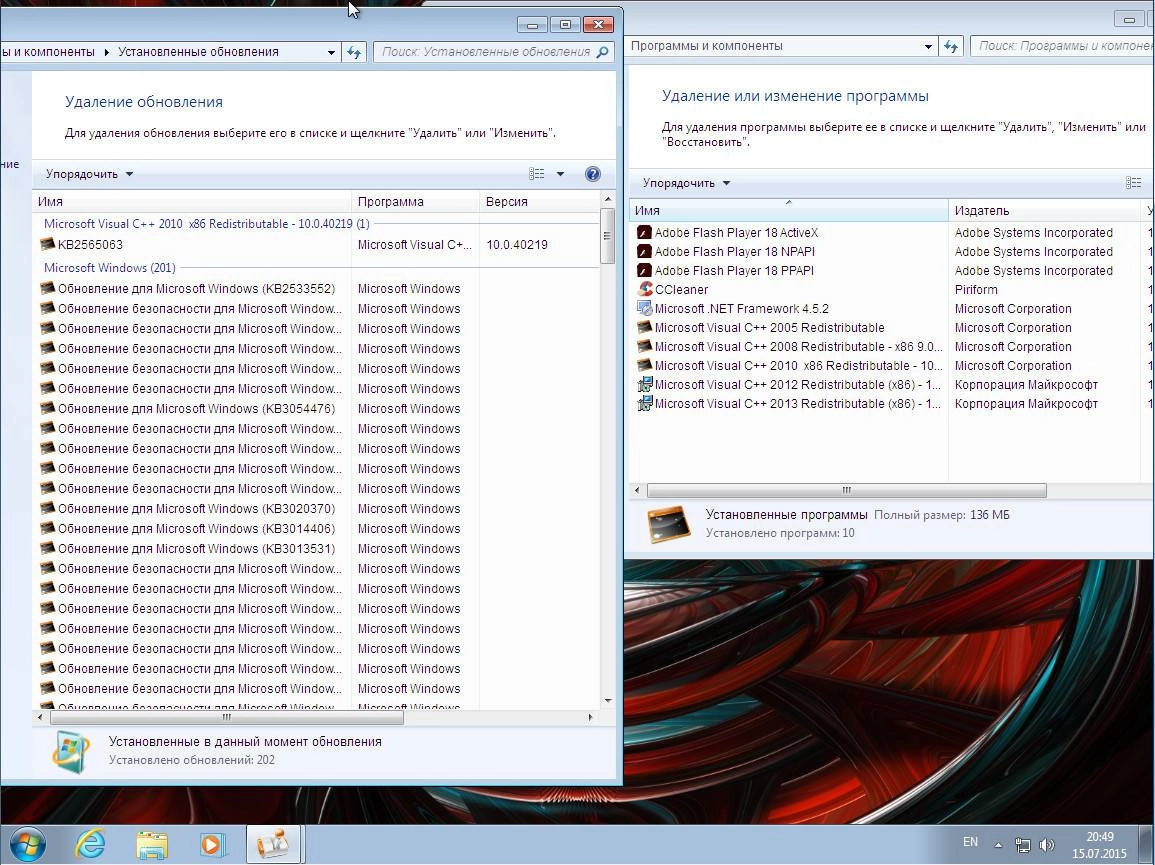
Task: Show hidden tray icons arrow
Action: click(998, 845)
